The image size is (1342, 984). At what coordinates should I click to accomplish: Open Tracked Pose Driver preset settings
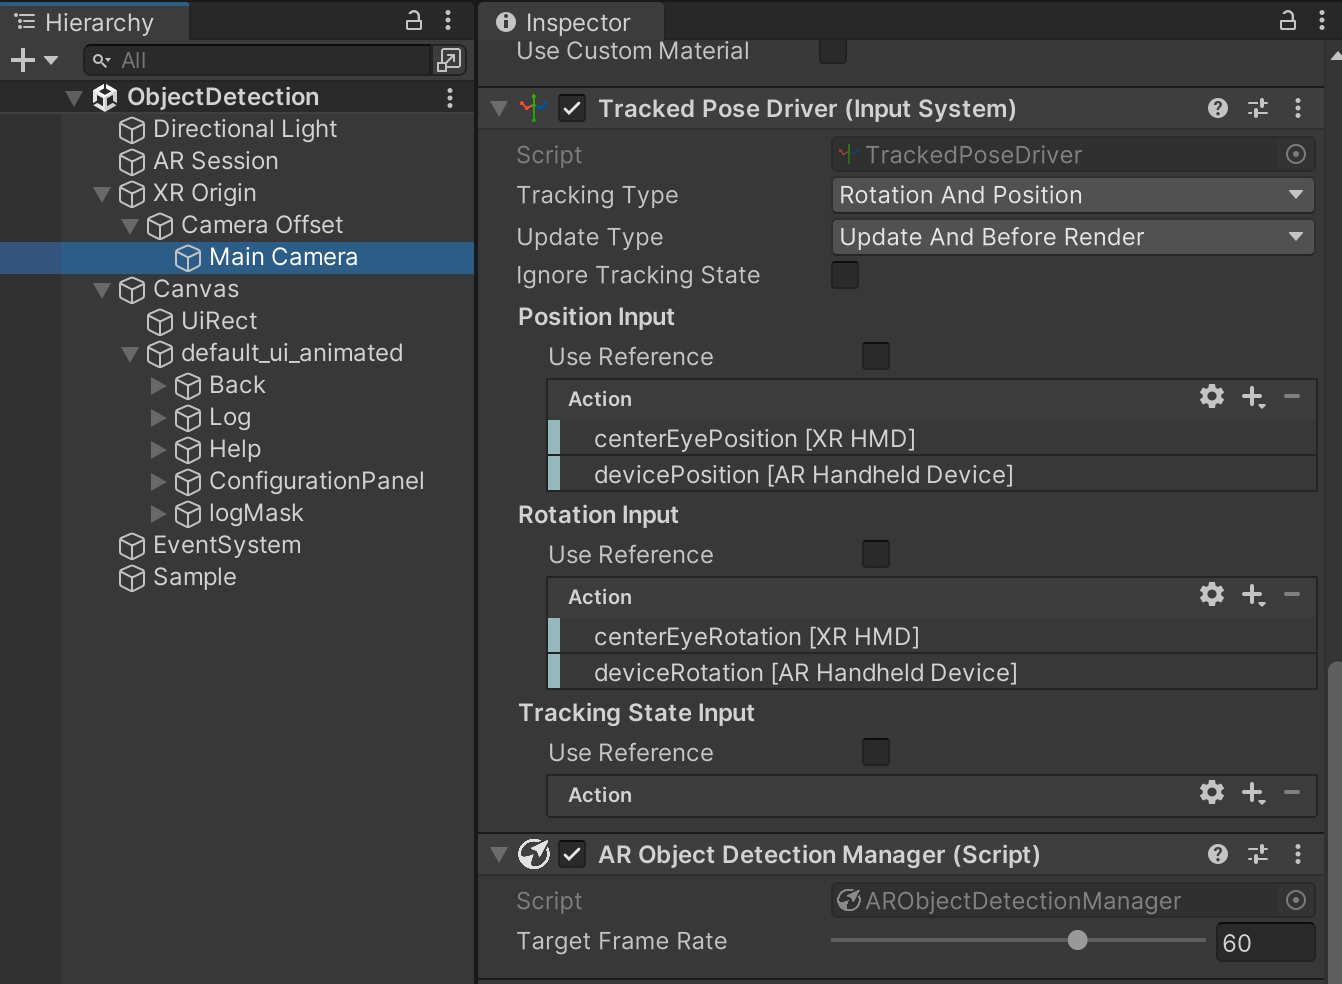point(1258,108)
